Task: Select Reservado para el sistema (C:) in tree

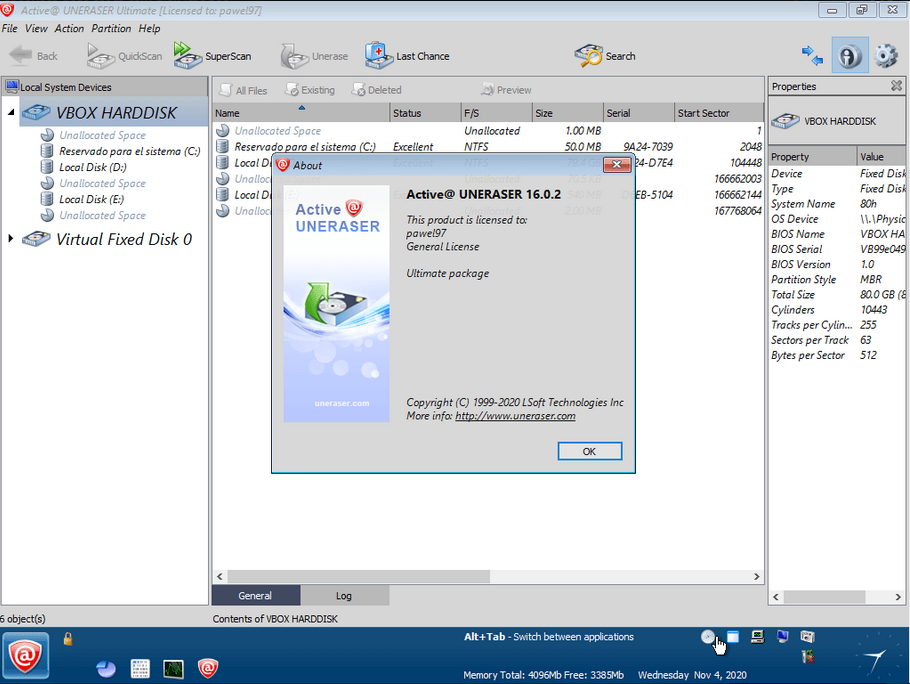Action: (x=129, y=151)
